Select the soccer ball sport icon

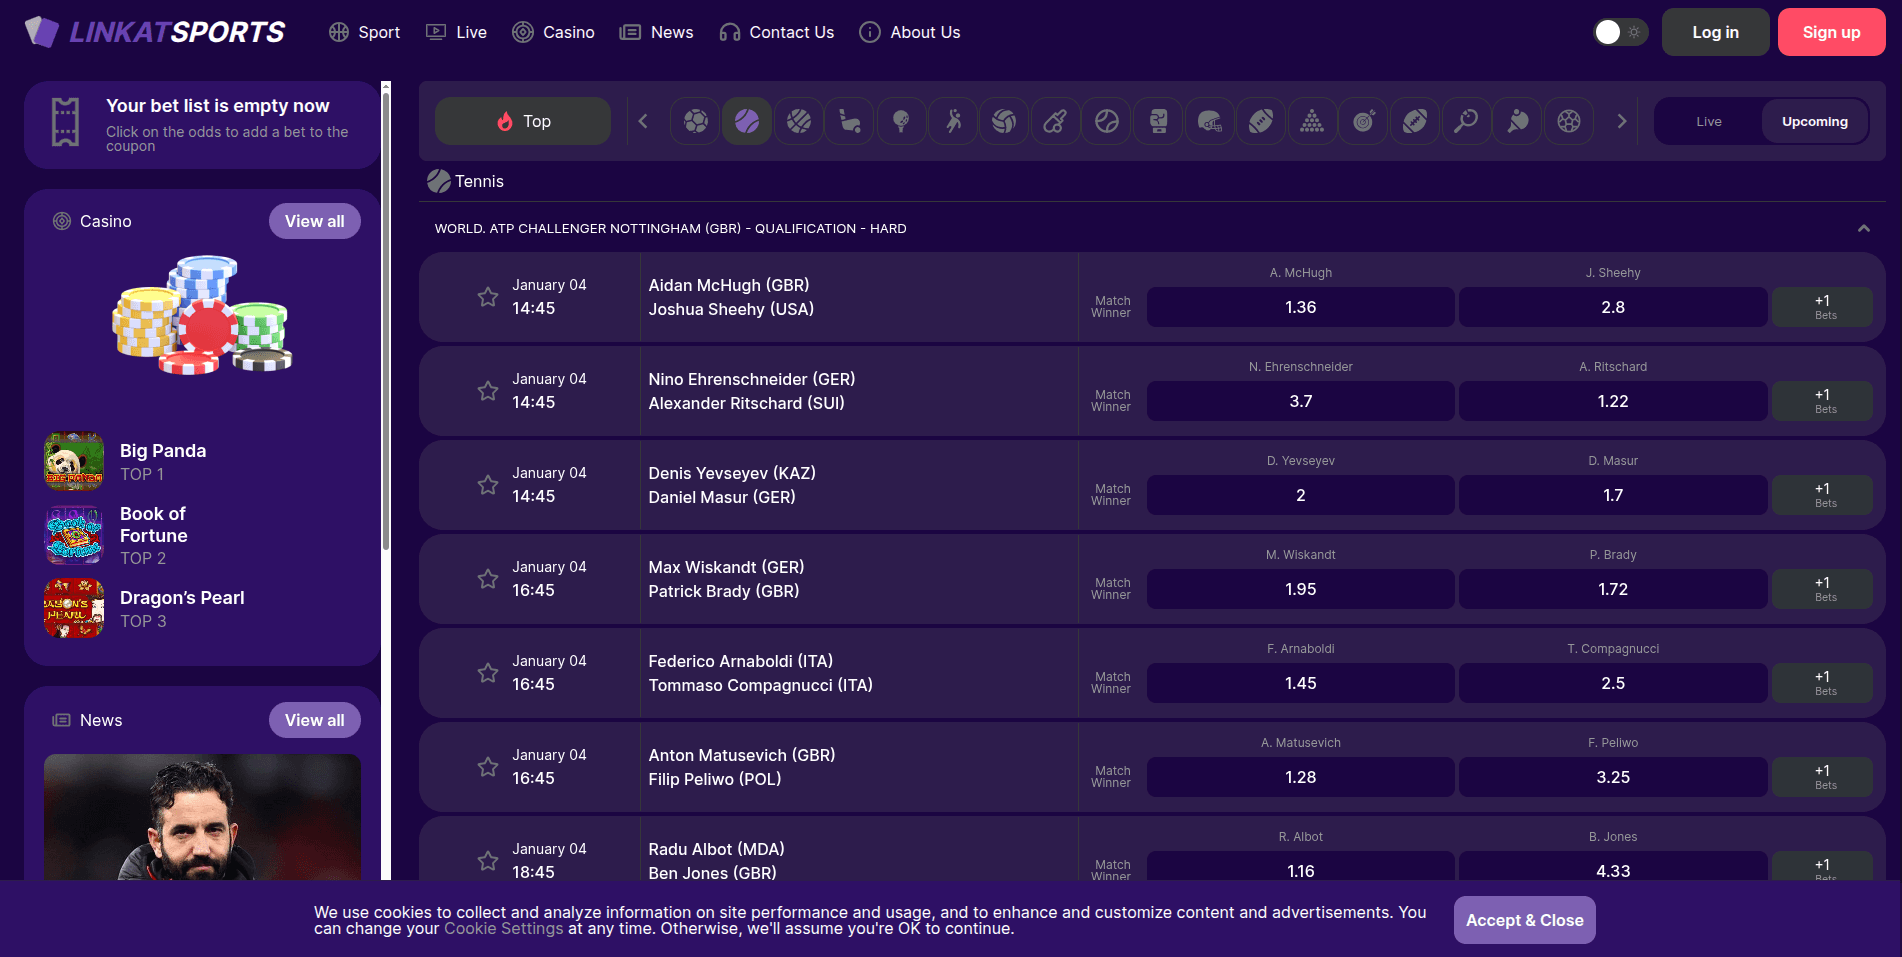[x=695, y=121]
